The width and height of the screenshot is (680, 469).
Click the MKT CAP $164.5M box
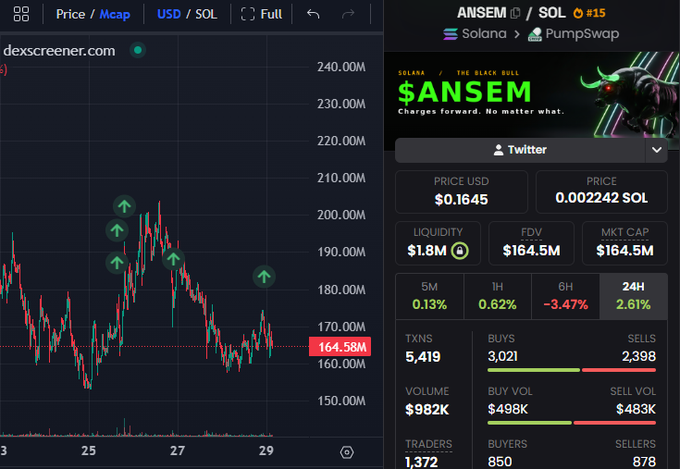(624, 243)
